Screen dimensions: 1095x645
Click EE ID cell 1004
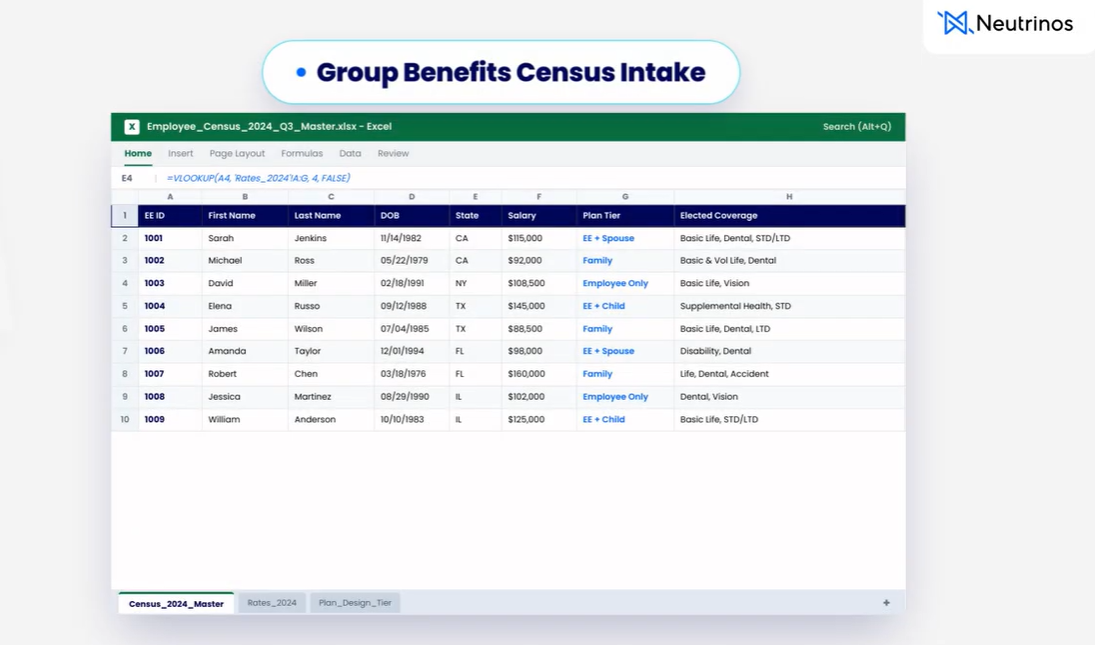(170, 306)
